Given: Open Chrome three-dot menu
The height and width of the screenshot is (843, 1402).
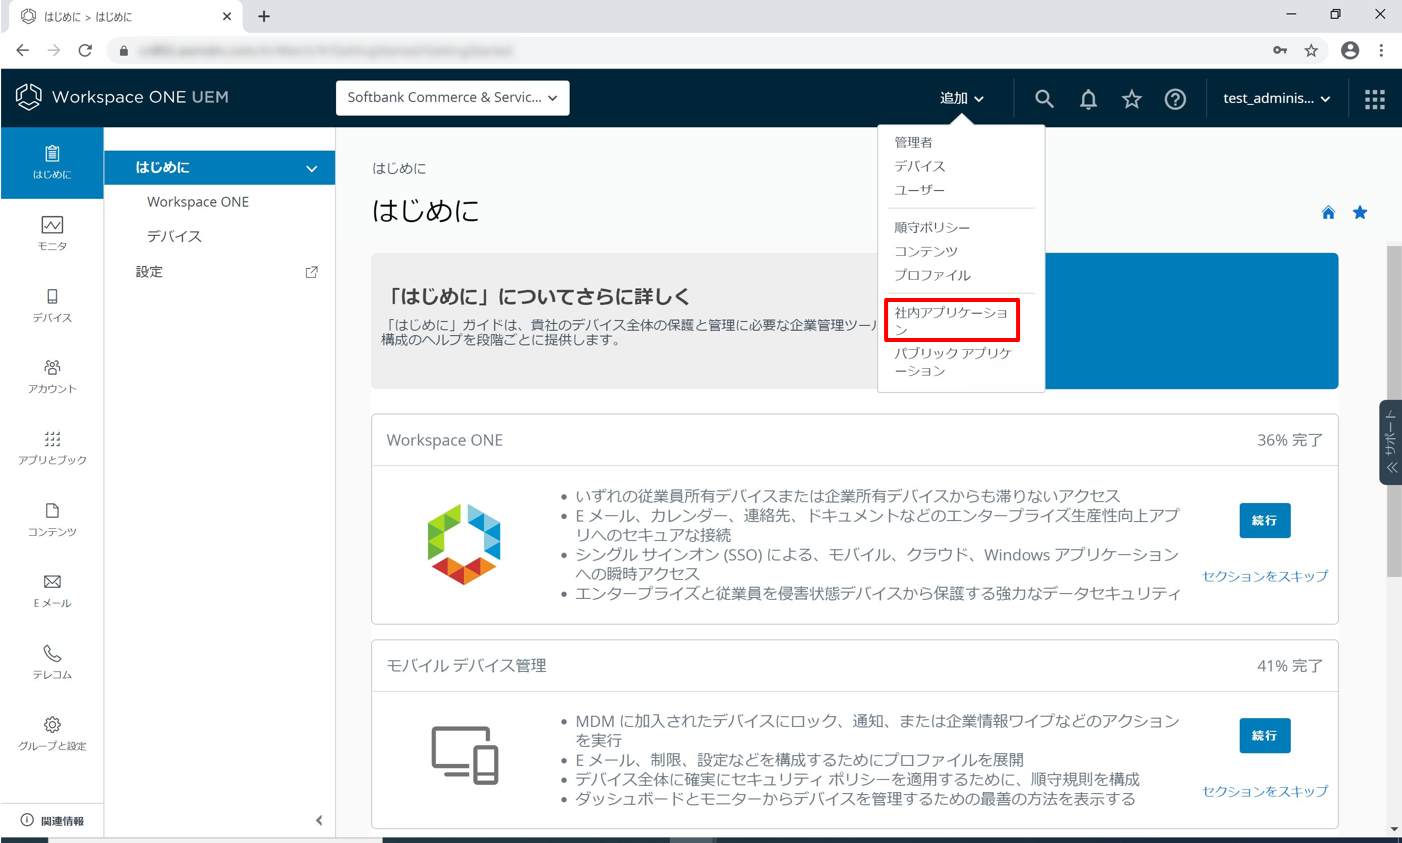Looking at the screenshot, I should [x=1381, y=50].
